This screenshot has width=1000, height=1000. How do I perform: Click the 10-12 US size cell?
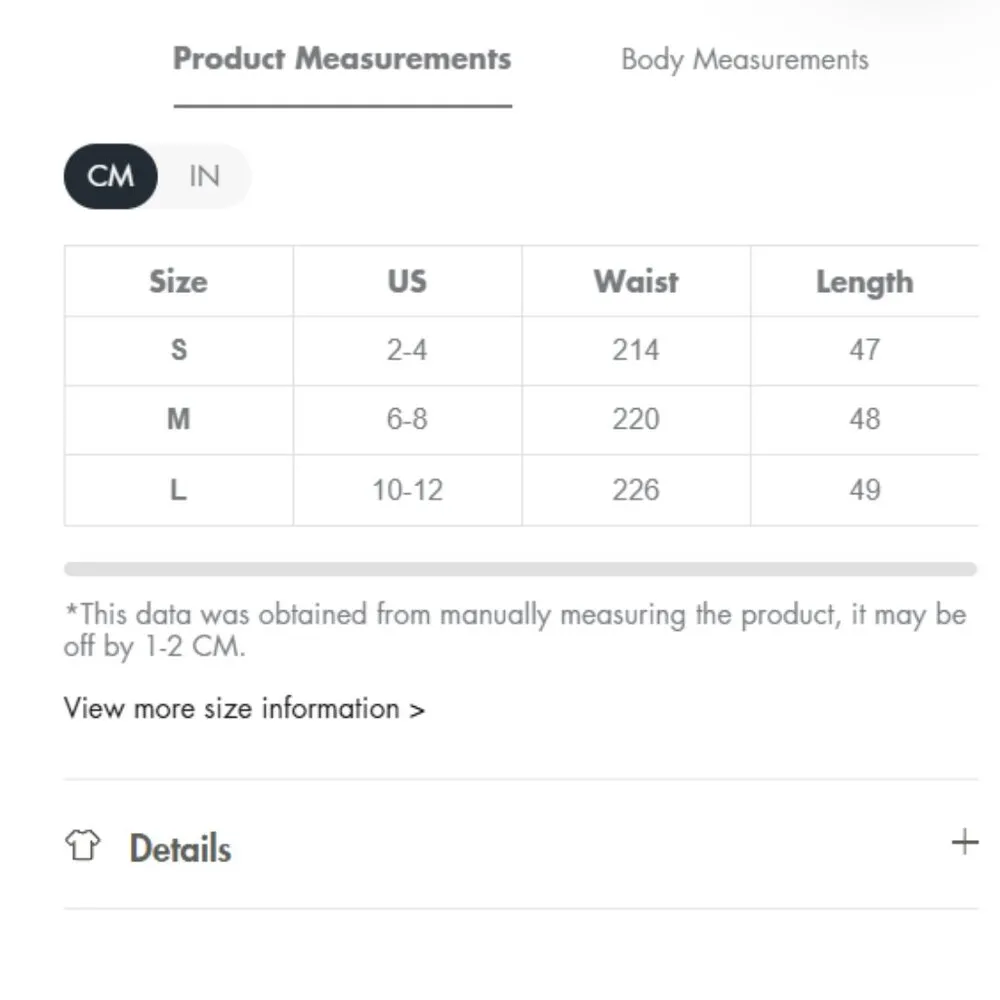tap(407, 490)
